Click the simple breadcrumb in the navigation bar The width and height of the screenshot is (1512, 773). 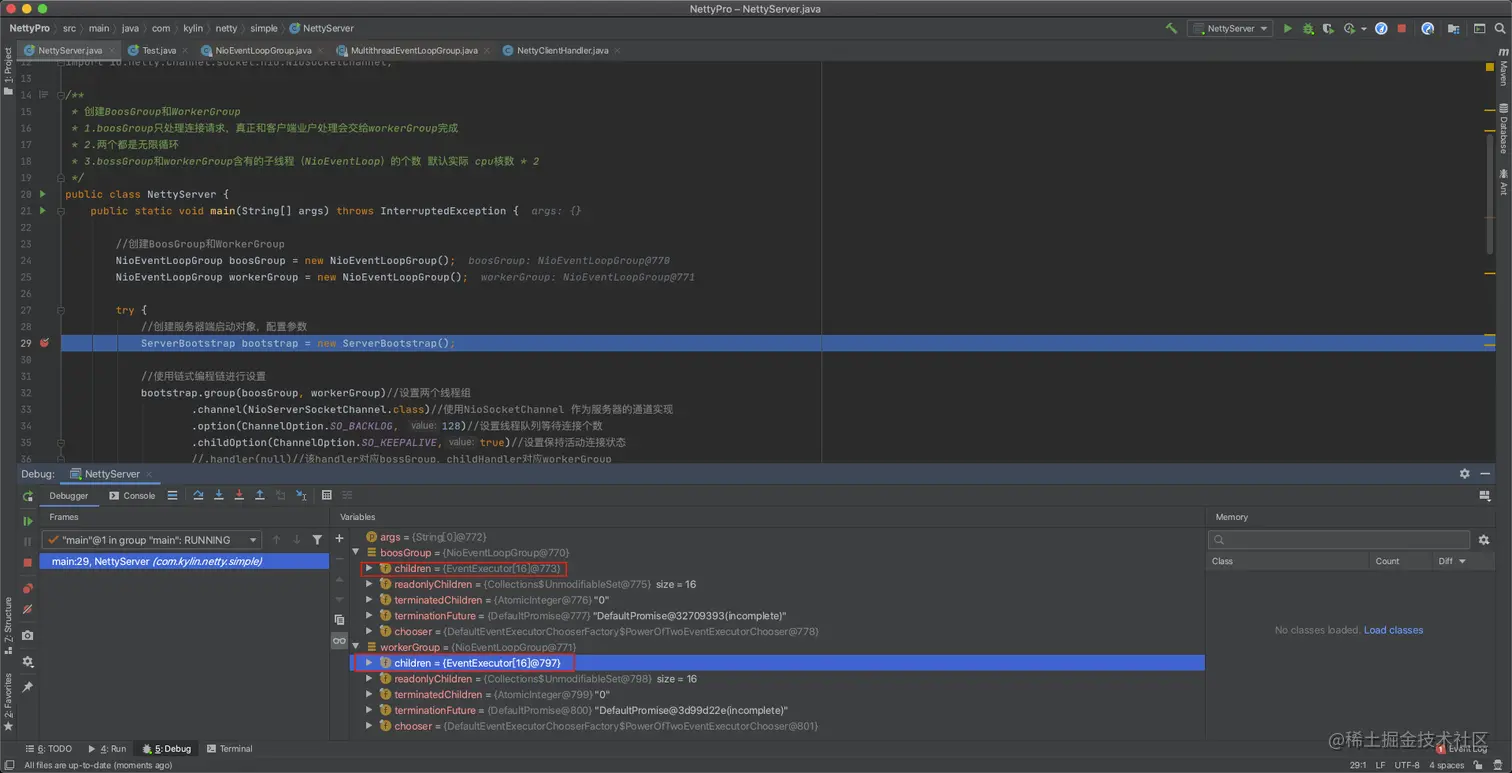tap(264, 28)
